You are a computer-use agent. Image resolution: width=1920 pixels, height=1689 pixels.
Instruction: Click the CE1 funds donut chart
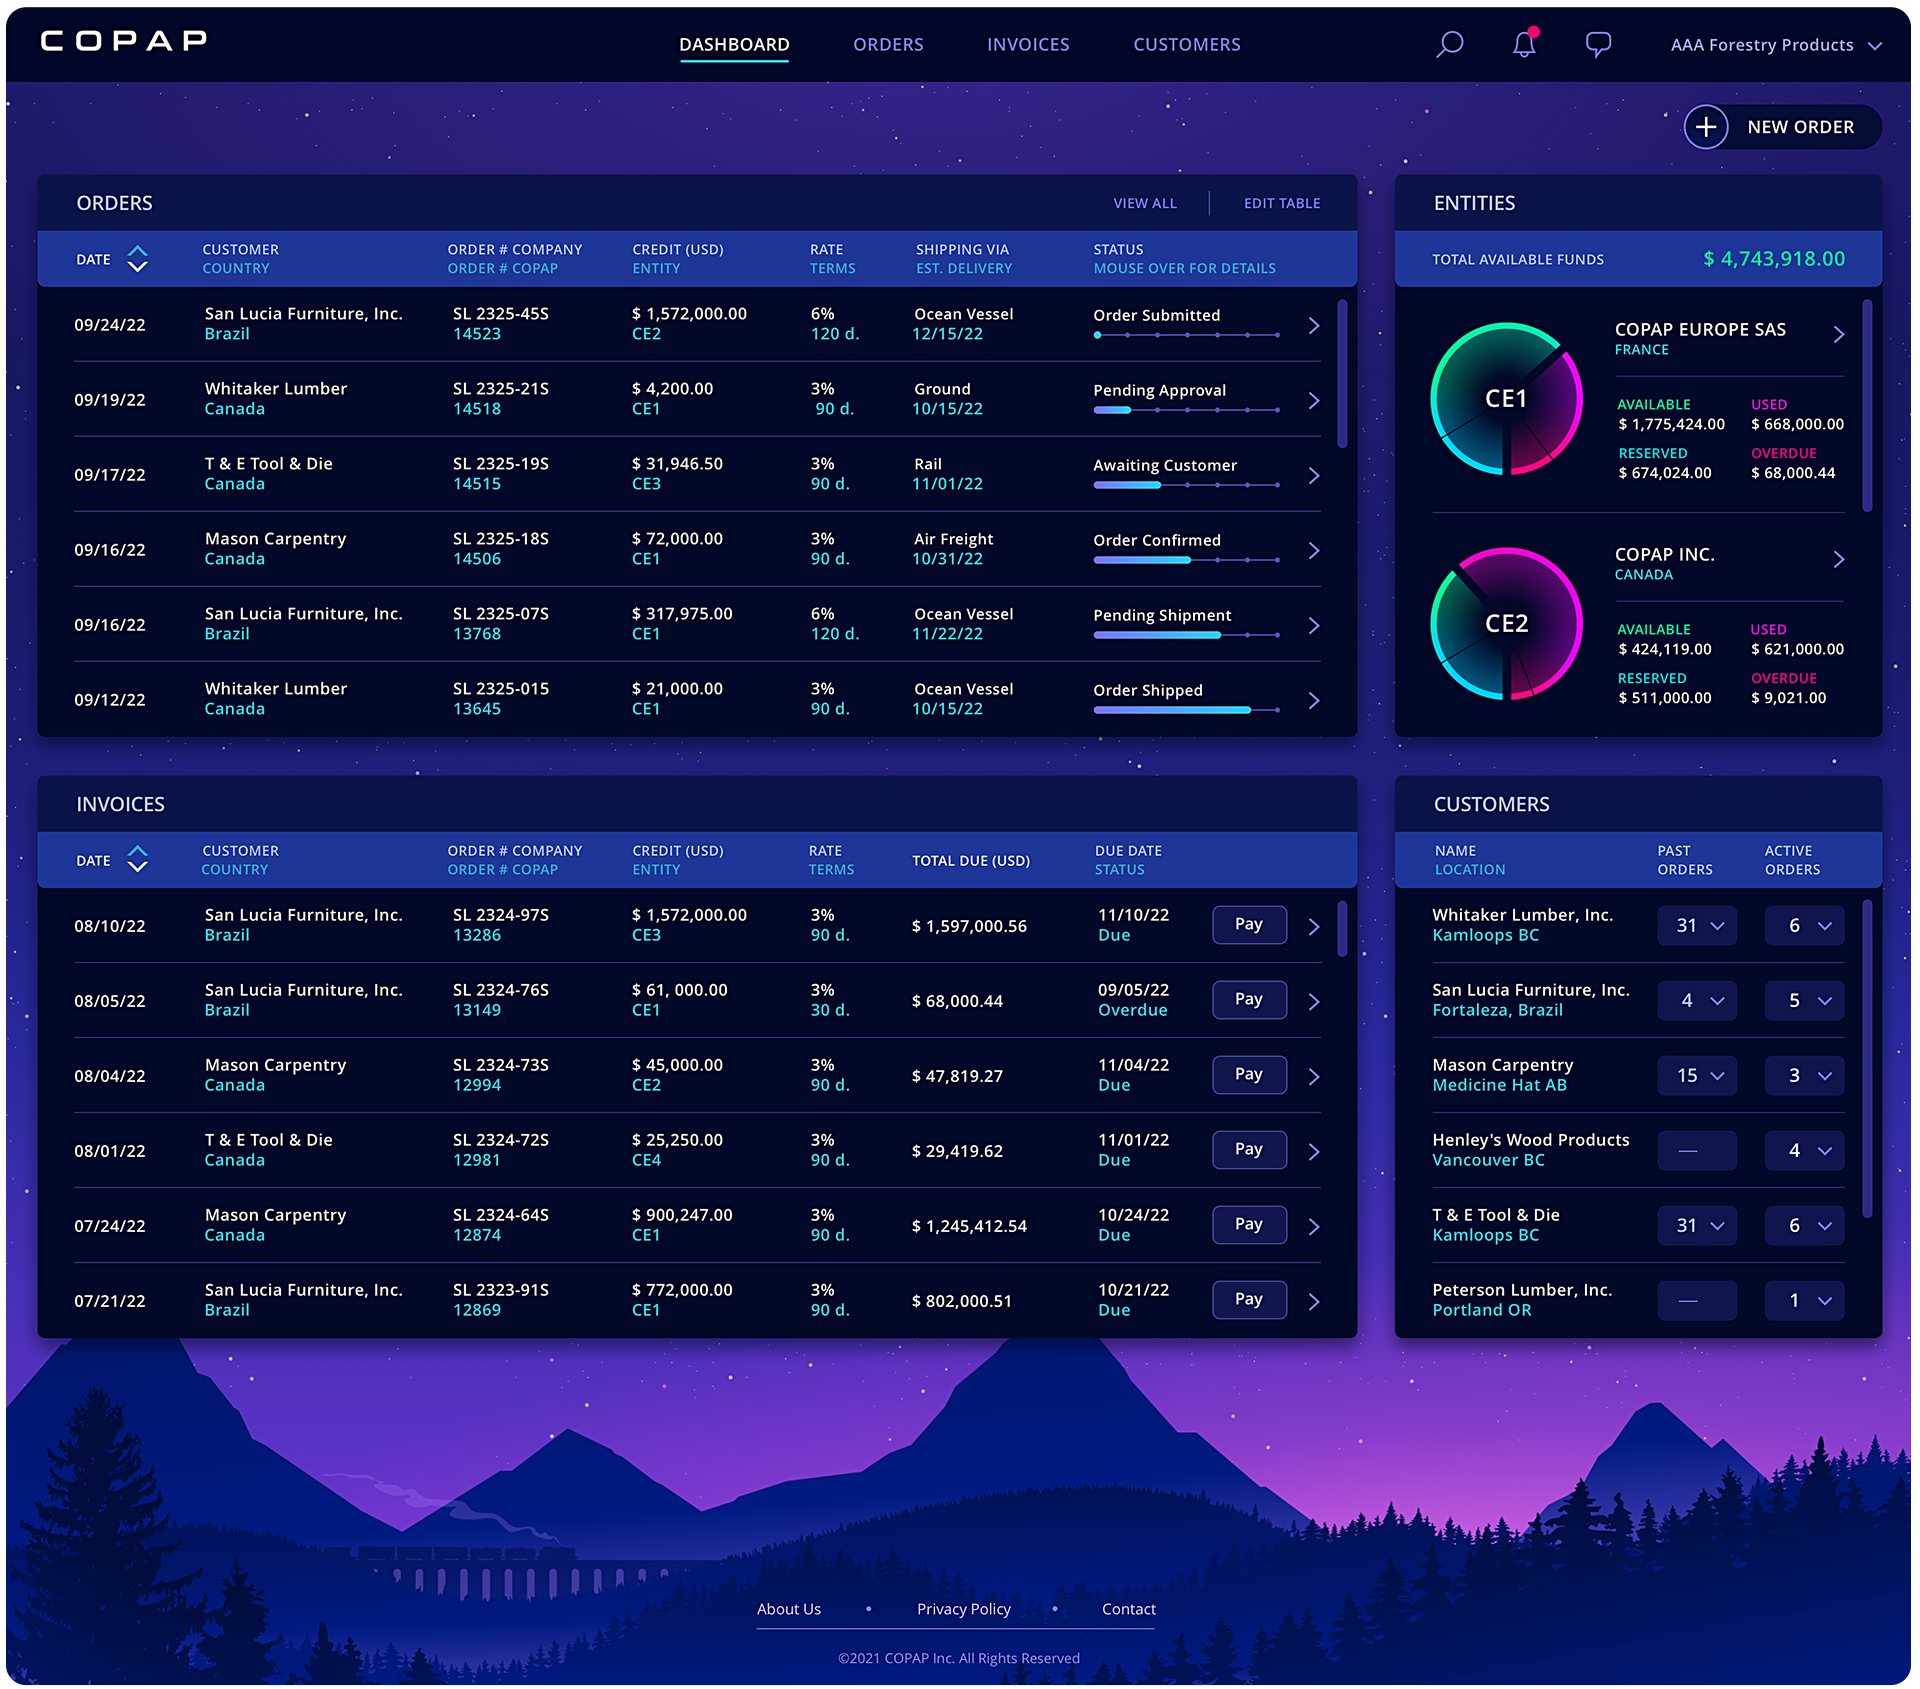(x=1506, y=398)
